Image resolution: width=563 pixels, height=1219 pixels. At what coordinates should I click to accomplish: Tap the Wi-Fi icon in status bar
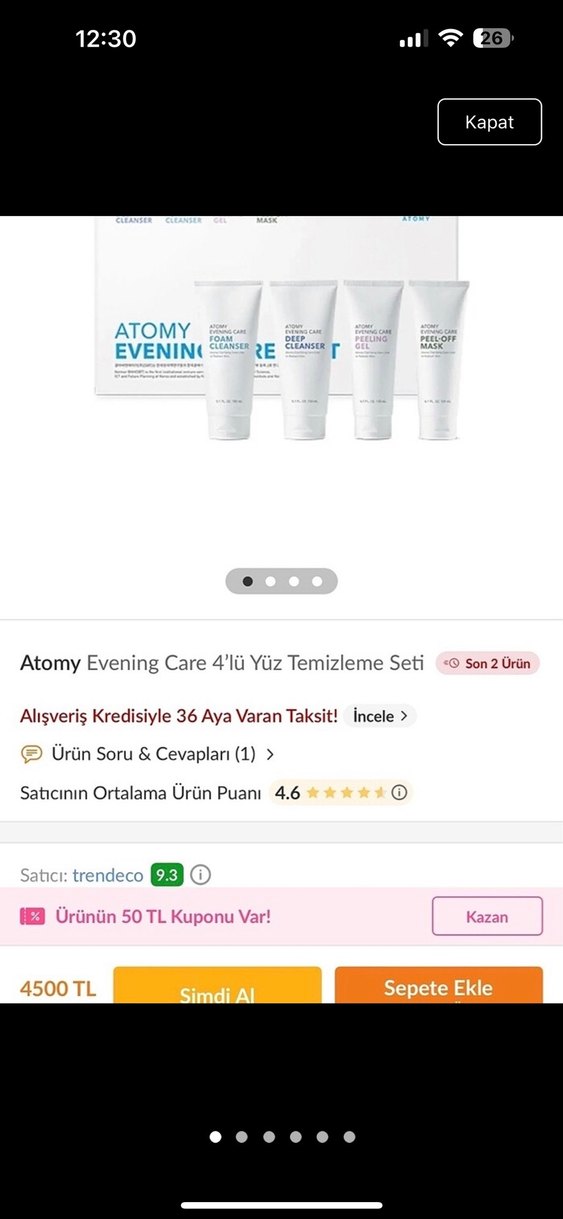tap(450, 39)
